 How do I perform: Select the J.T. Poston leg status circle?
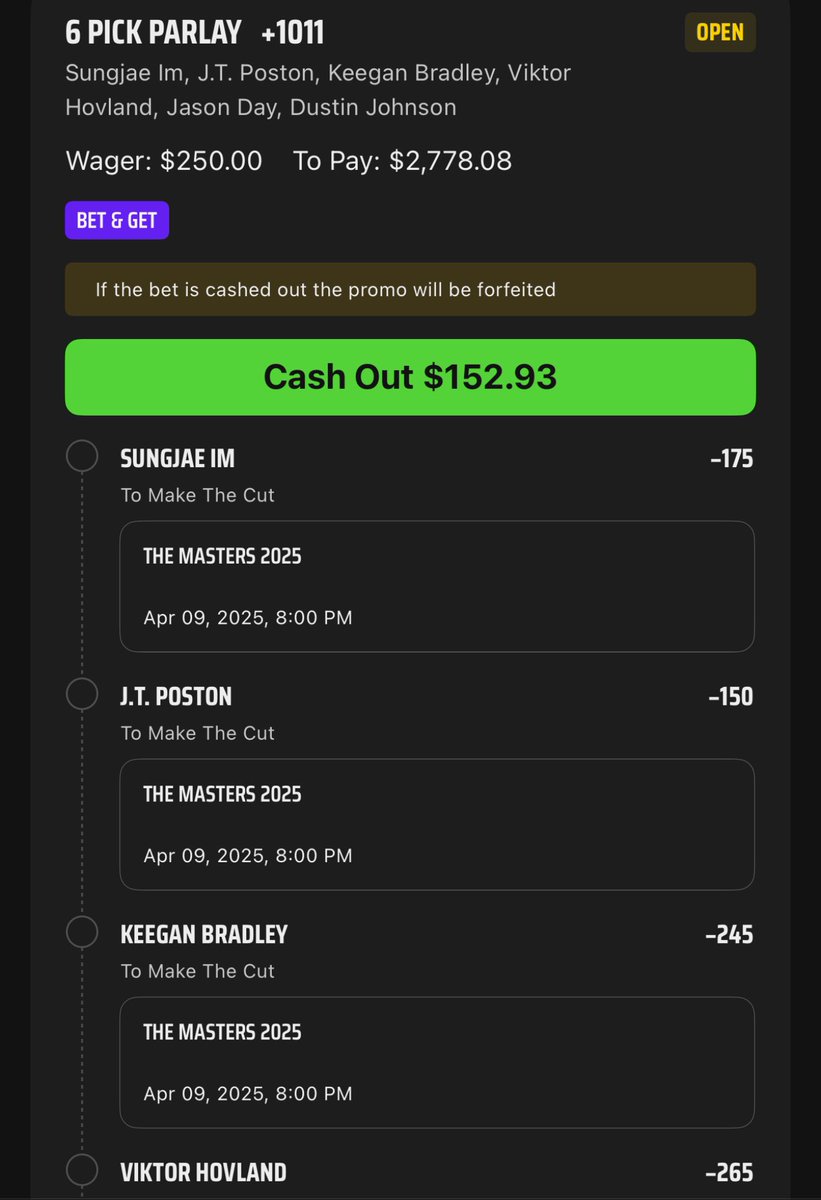pyautogui.click(x=82, y=694)
